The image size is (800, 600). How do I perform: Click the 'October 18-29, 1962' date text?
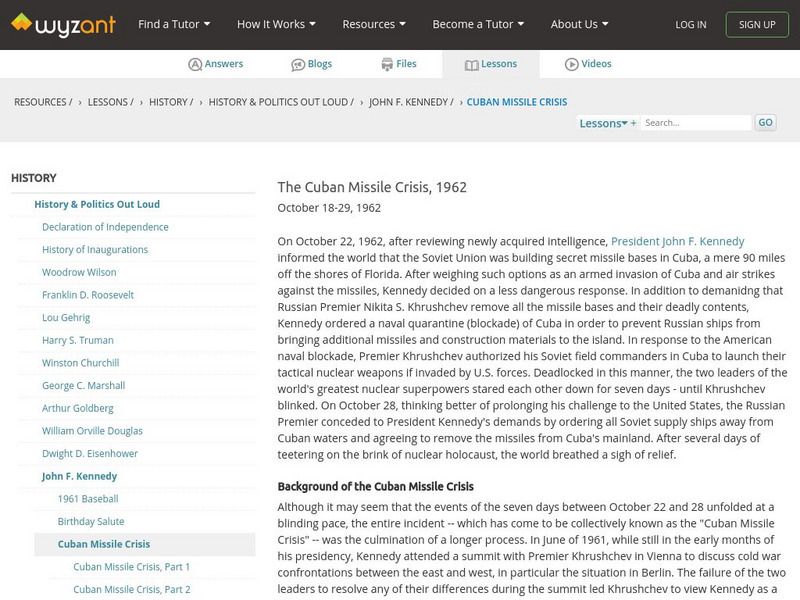click(x=329, y=208)
